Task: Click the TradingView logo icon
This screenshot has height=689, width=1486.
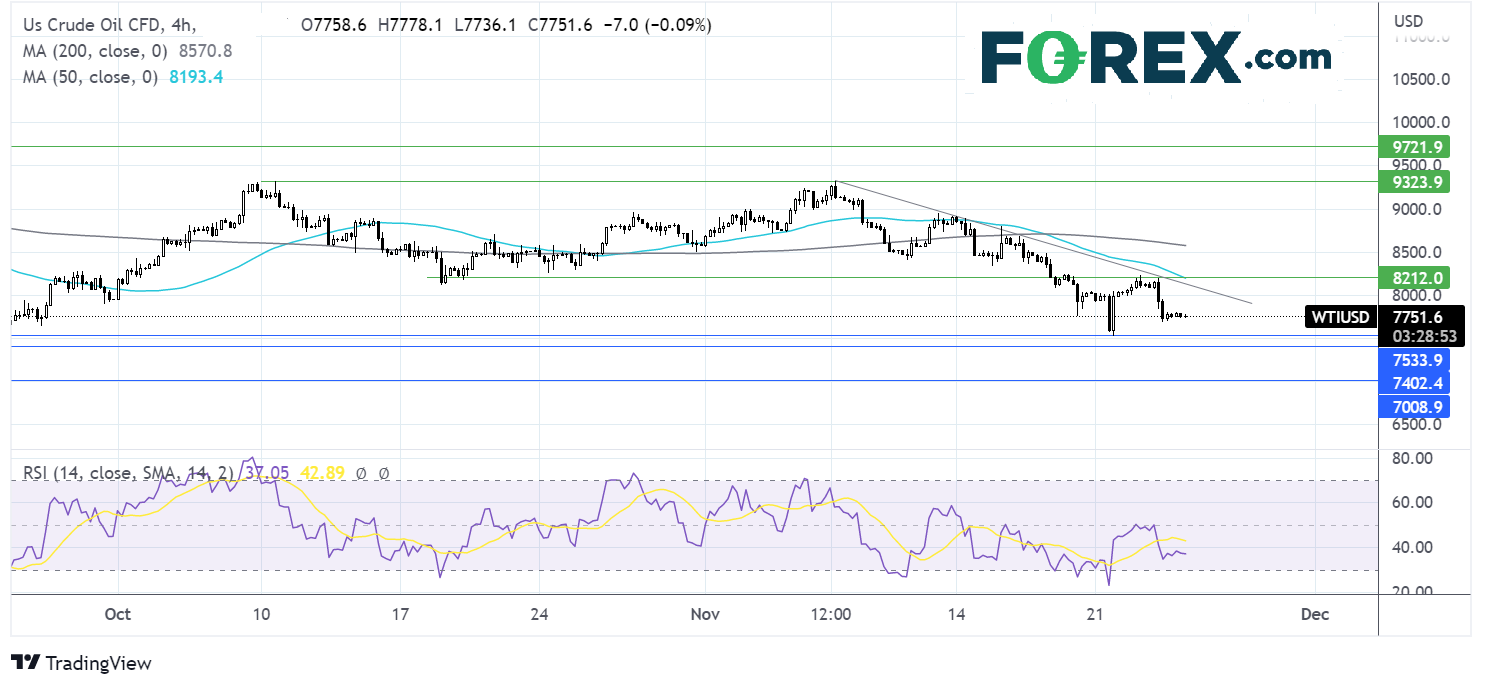Action: [25, 663]
